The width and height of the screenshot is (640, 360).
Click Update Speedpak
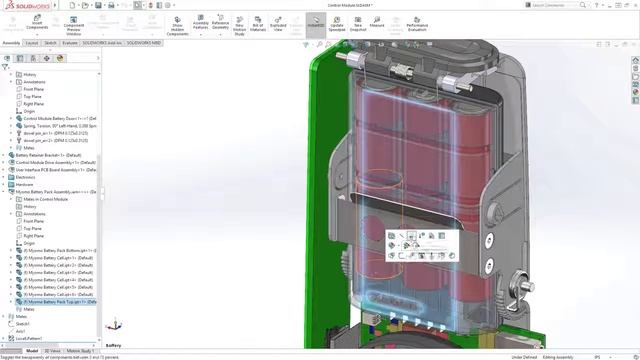[337, 24]
